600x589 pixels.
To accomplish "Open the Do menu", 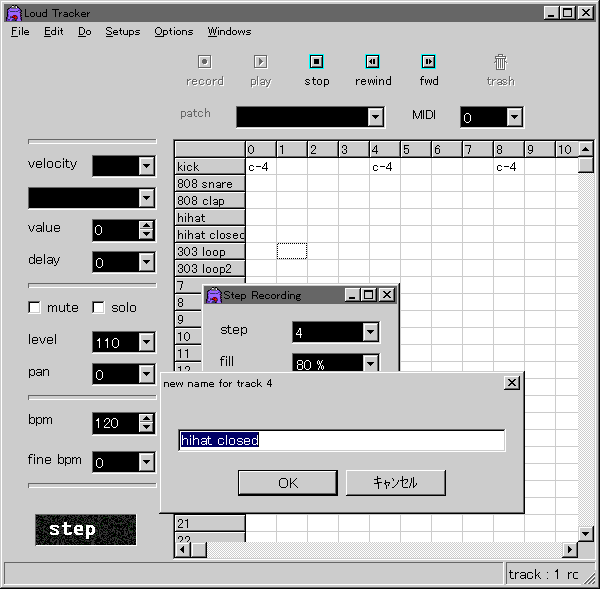I will (85, 31).
